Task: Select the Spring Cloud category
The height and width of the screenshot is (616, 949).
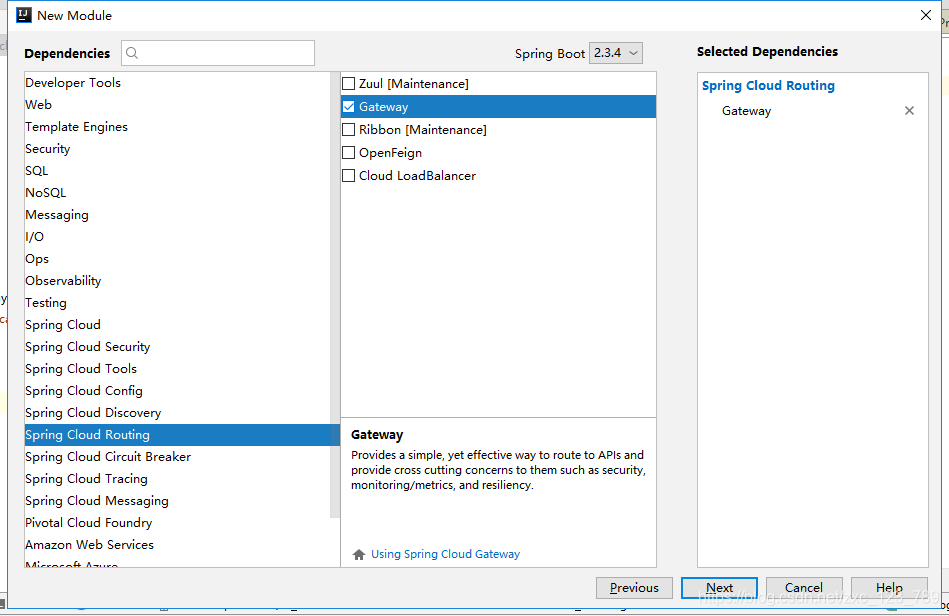Action: (x=178, y=325)
